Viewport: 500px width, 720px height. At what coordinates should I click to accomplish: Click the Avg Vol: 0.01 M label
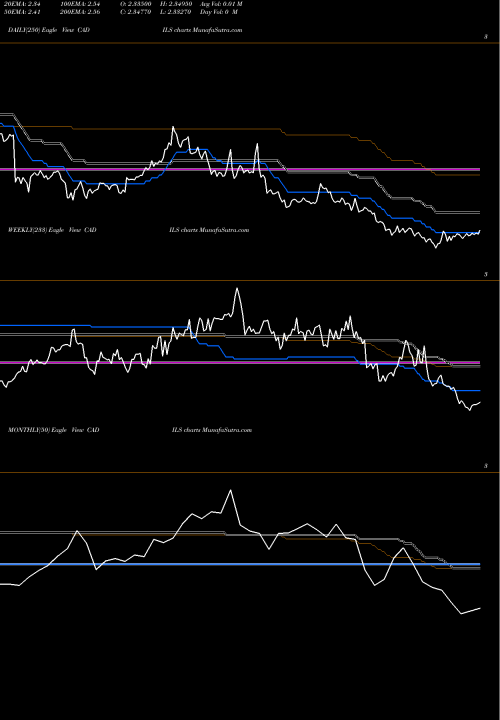(221, 4)
